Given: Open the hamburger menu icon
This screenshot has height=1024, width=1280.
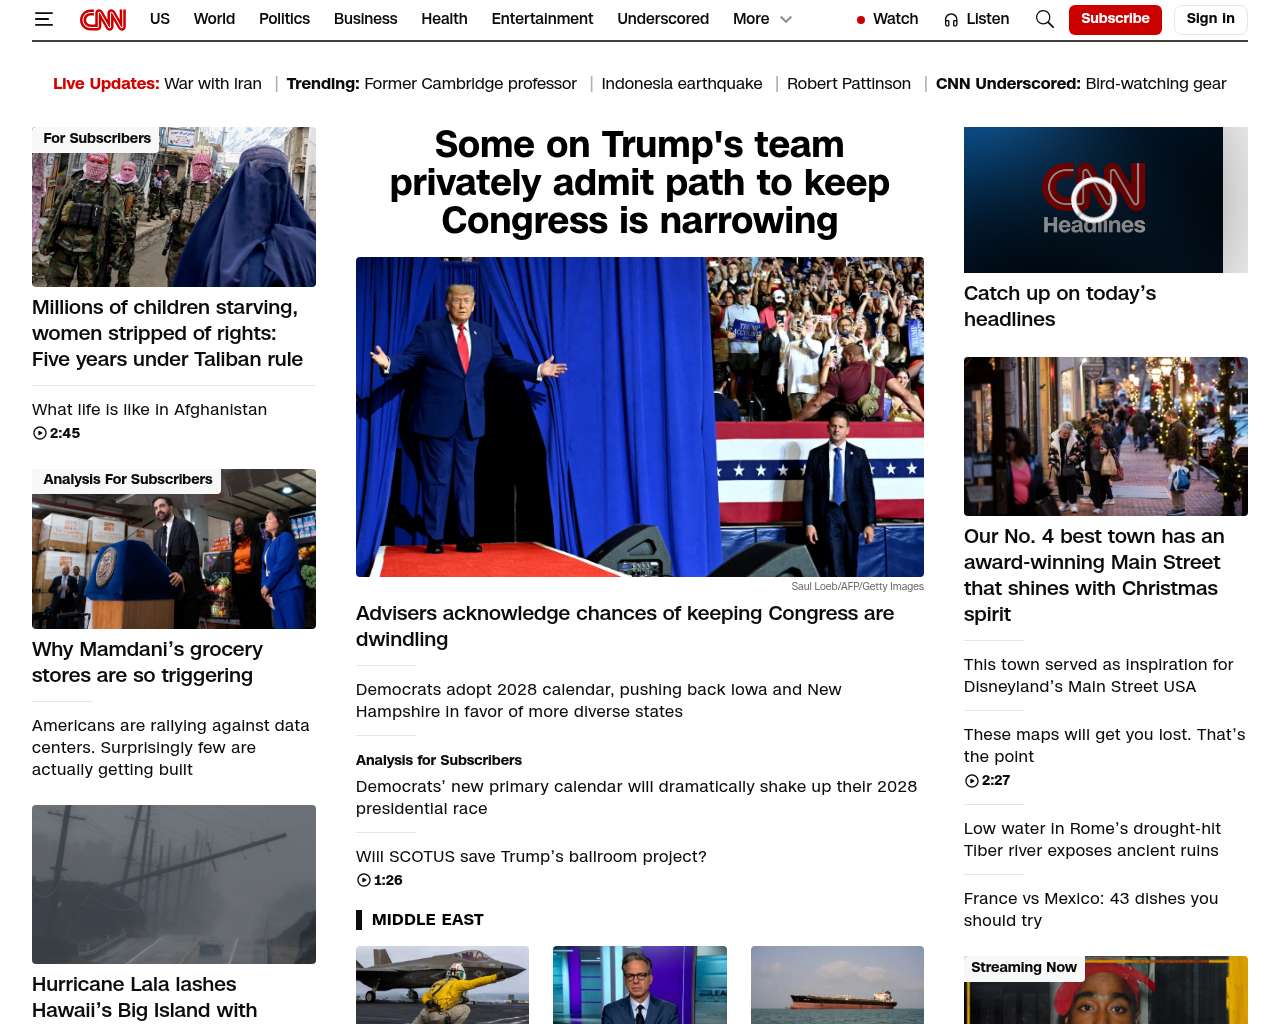Looking at the screenshot, I should [x=43, y=19].
